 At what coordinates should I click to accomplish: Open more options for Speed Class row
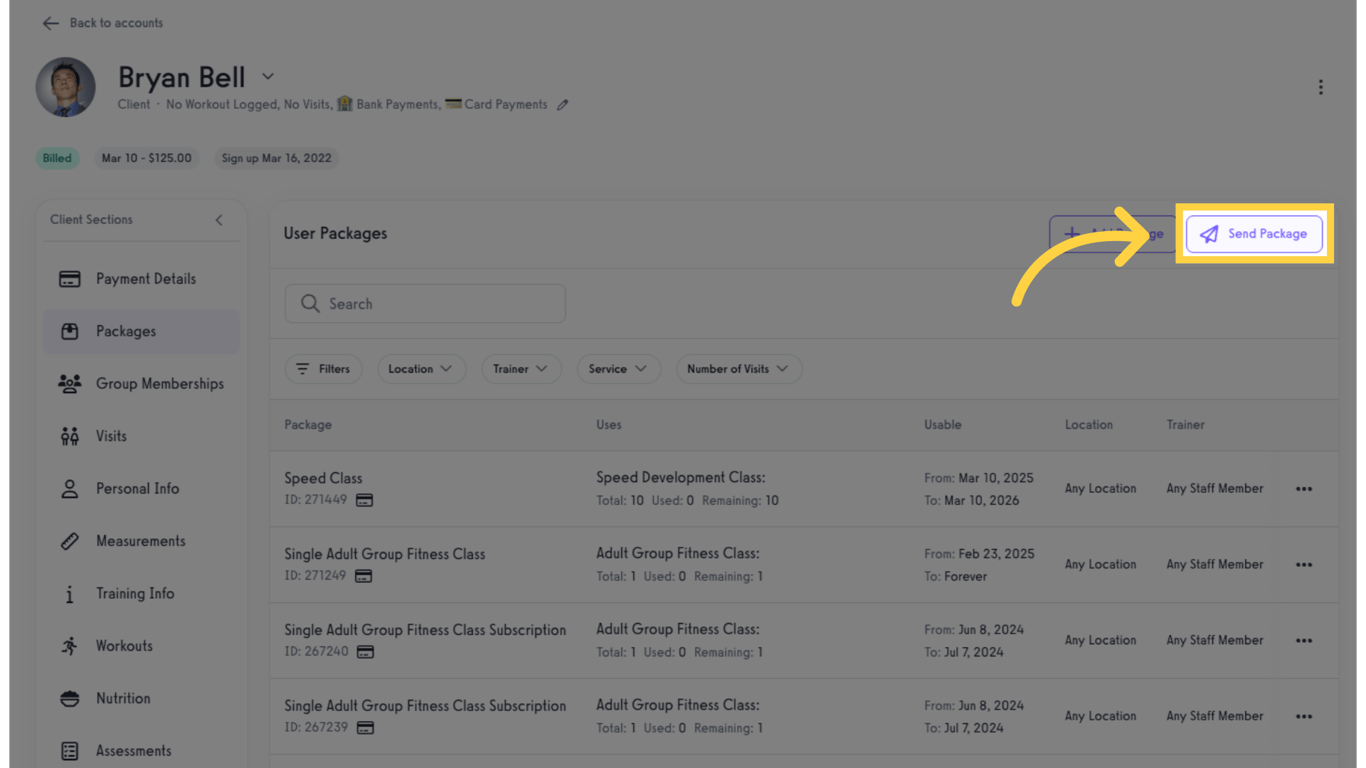tap(1304, 489)
